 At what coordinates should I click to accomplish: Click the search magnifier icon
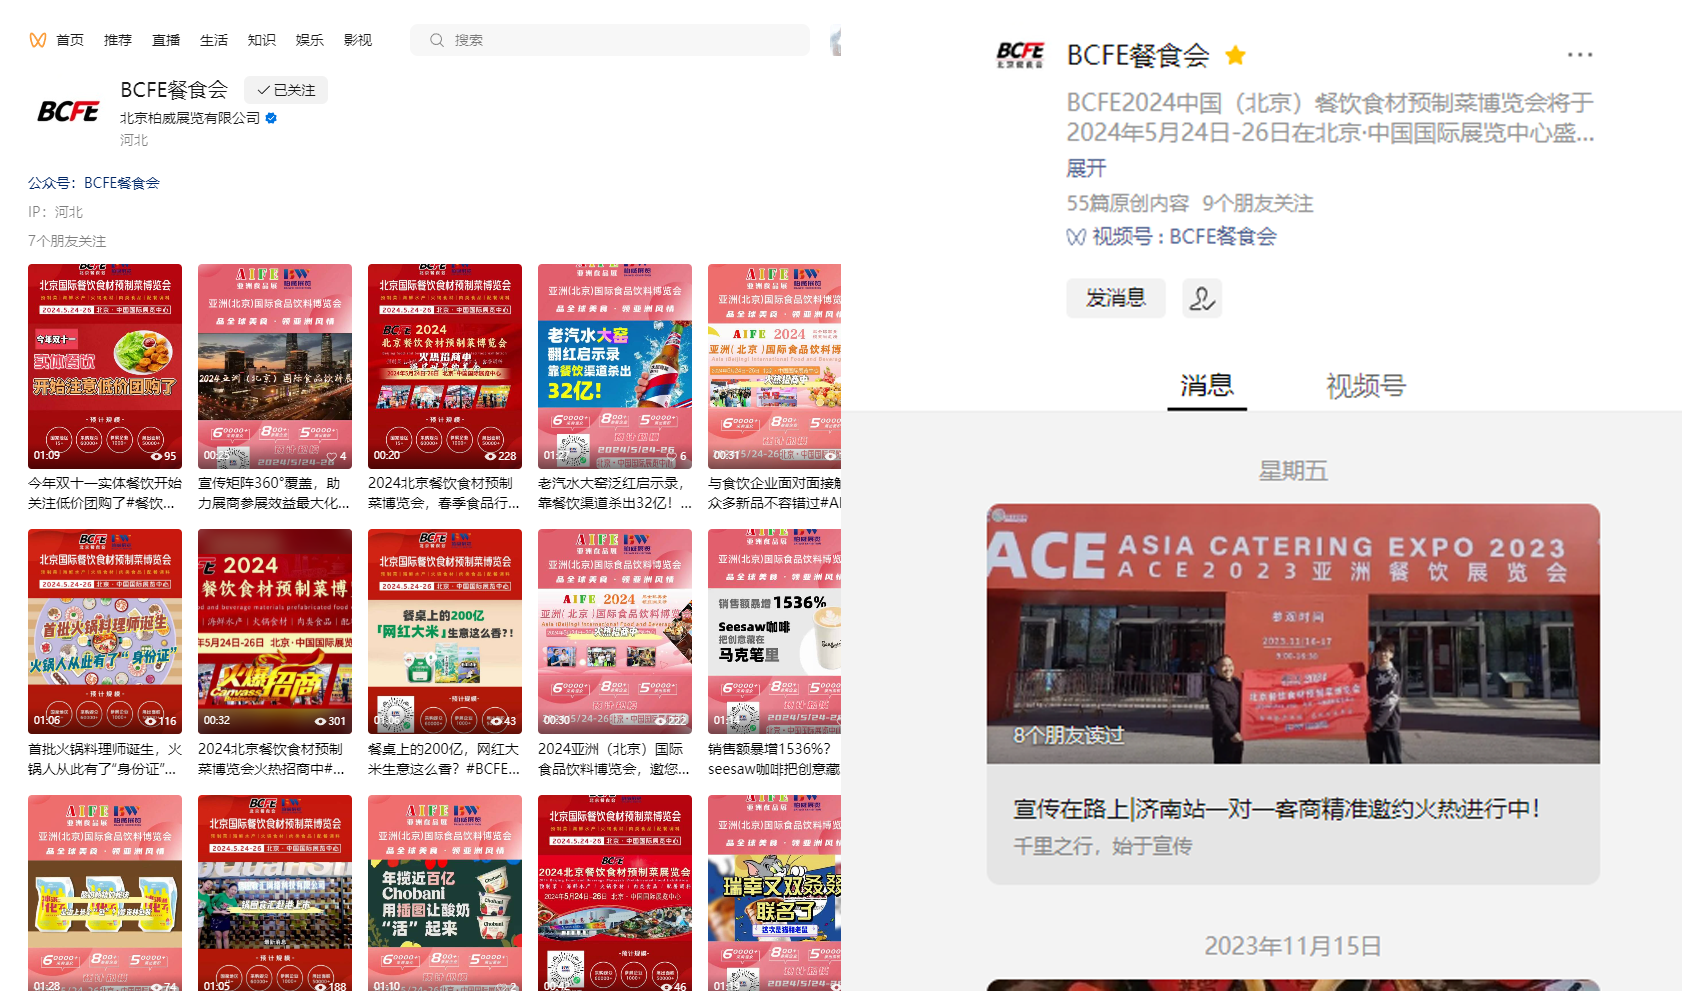coord(435,39)
